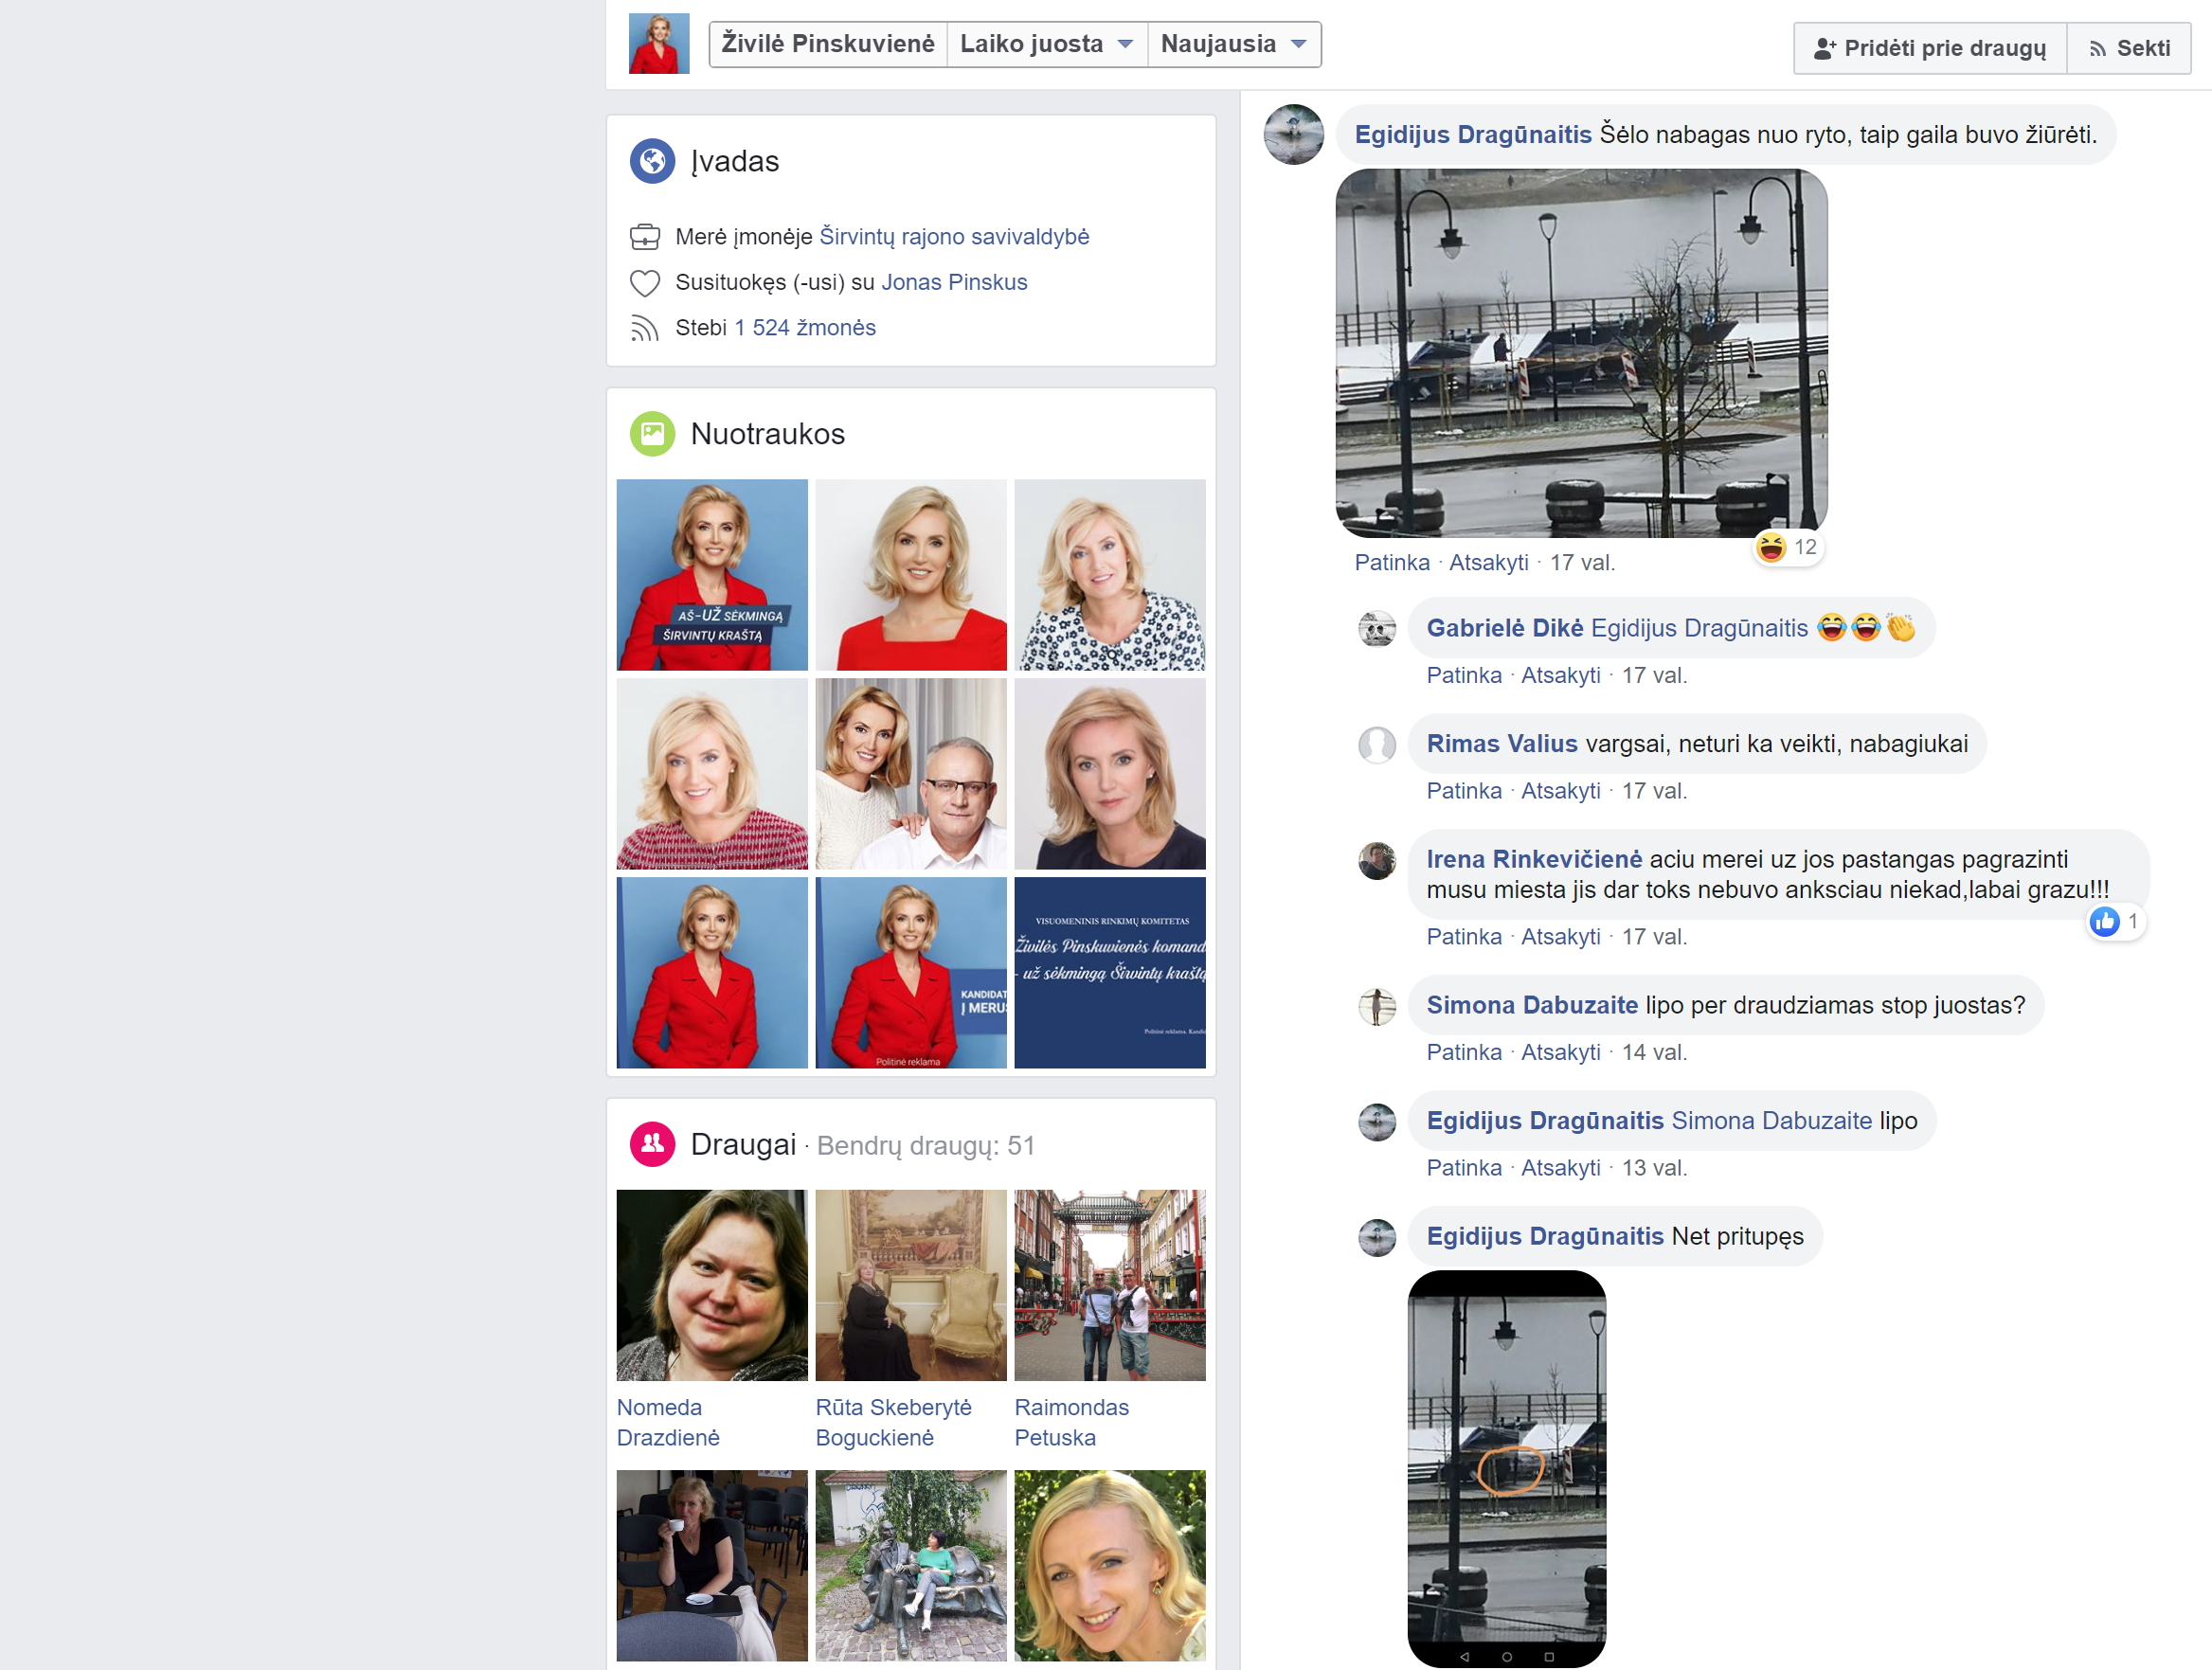Toggle Sekti to follow the profile
Image resolution: width=2212 pixels, height=1670 pixels.
(2129, 48)
